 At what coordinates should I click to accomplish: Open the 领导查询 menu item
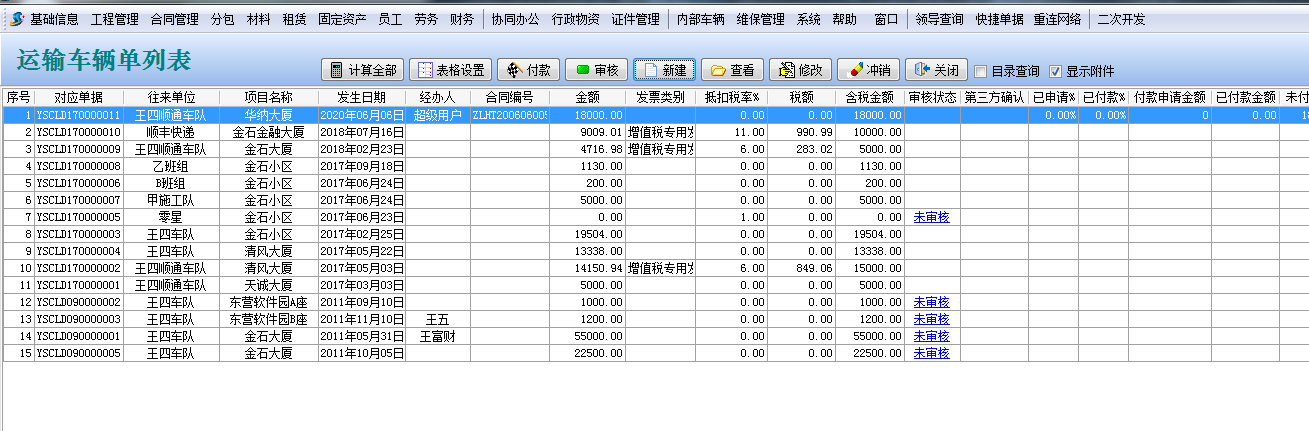(939, 19)
